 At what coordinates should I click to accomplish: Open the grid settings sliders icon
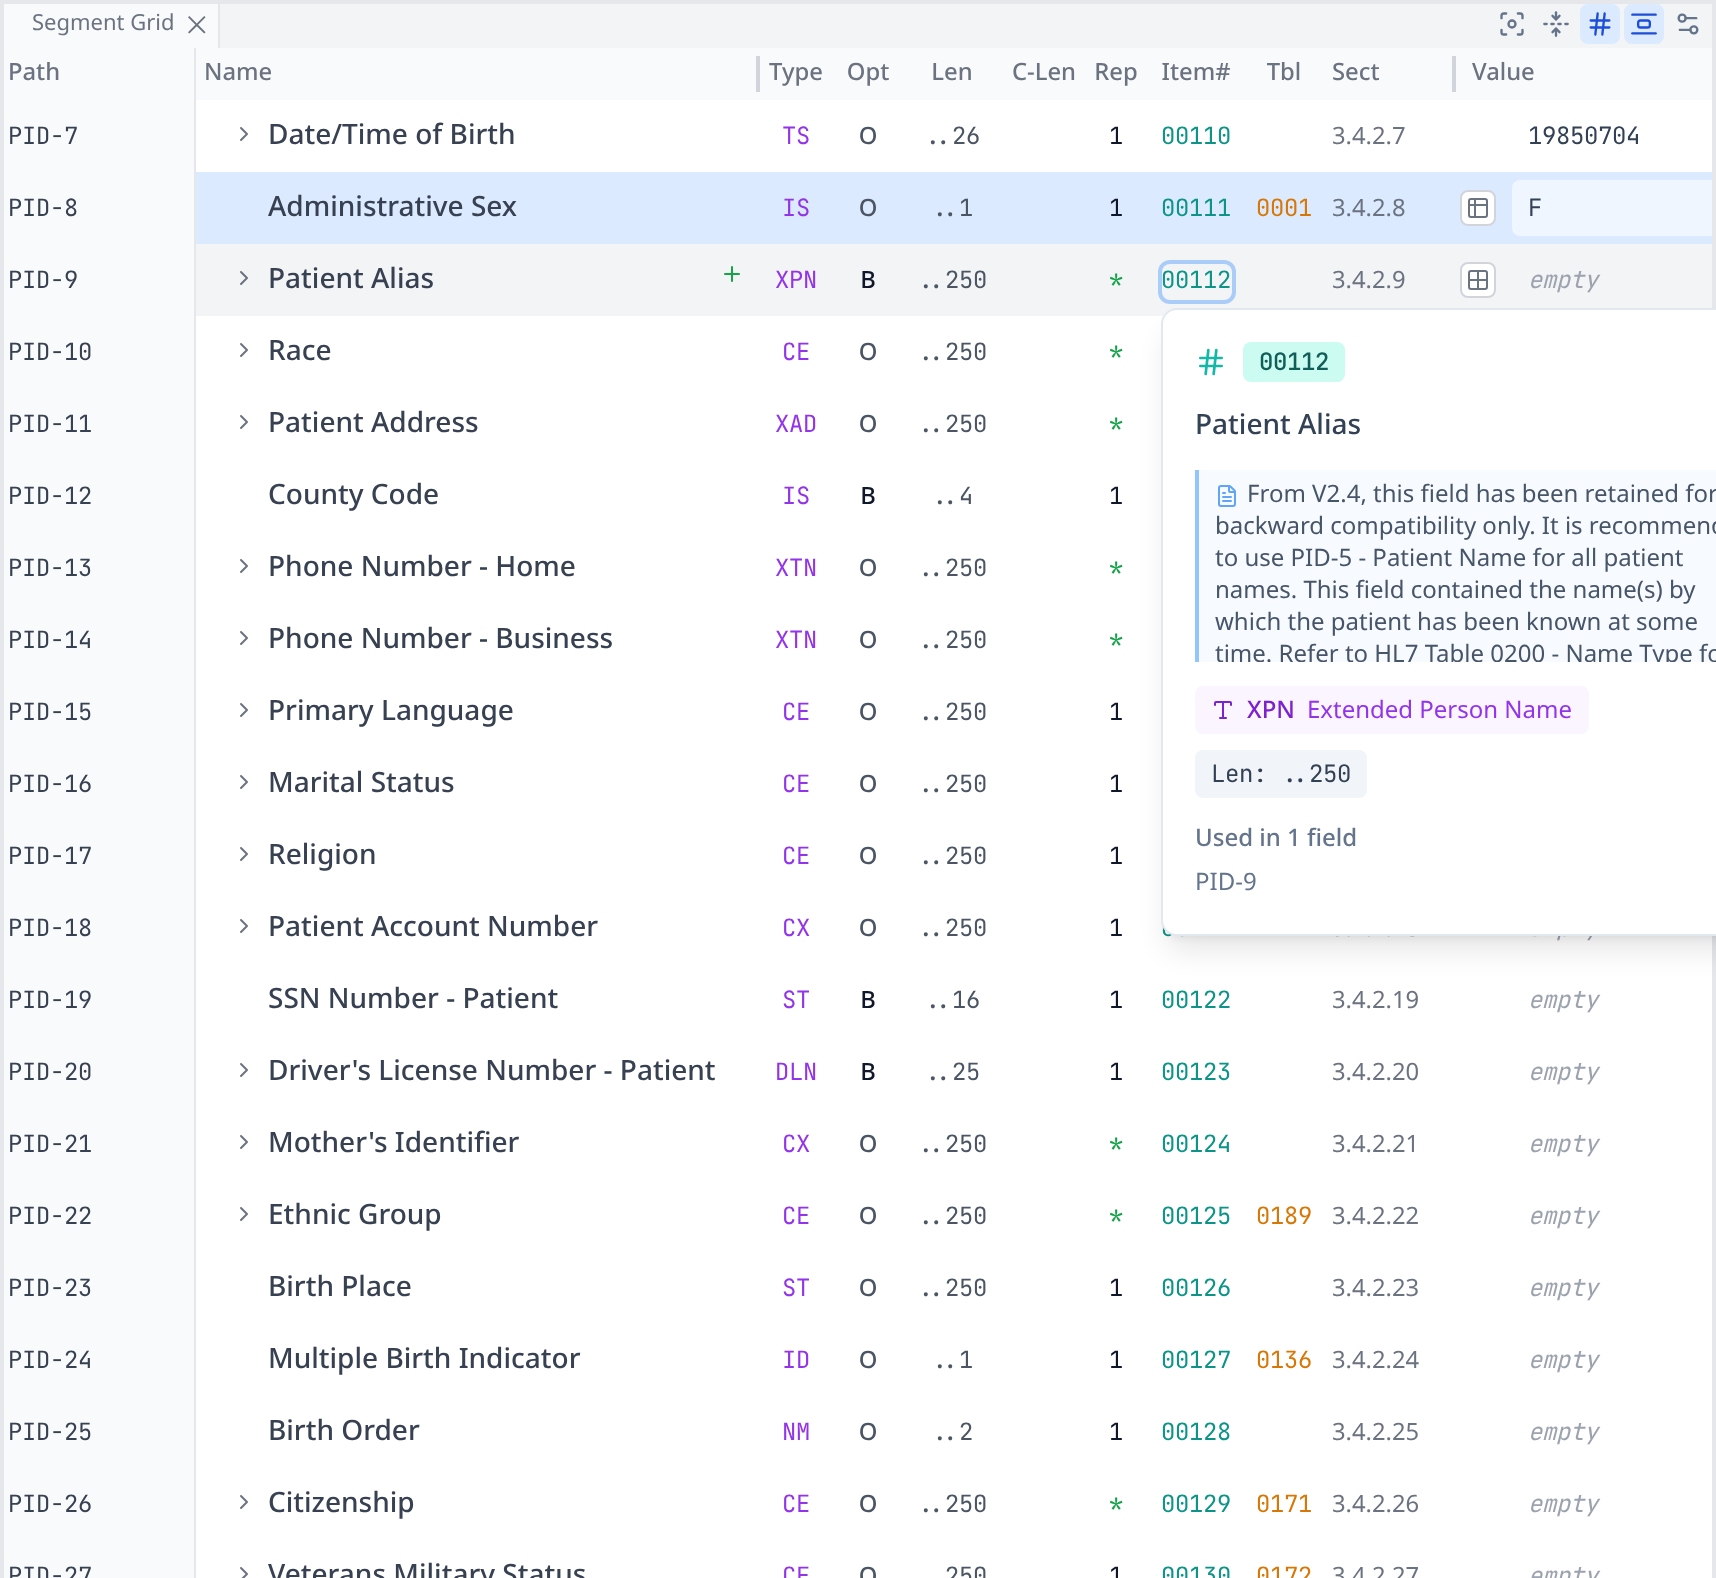coord(1688,24)
